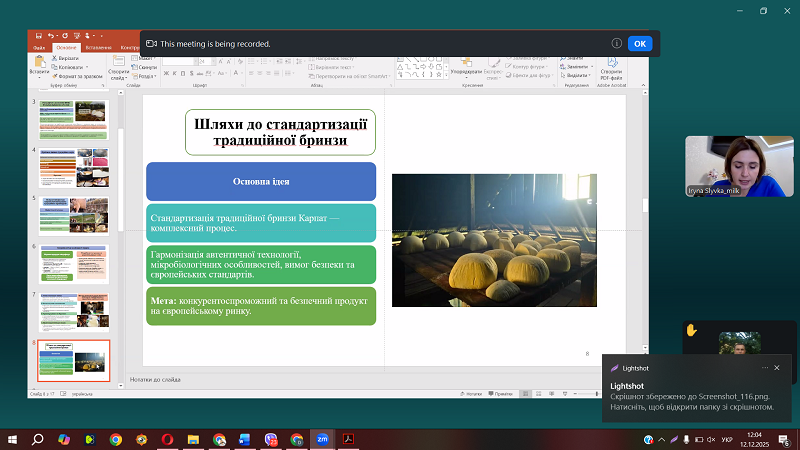This screenshot has height=450, width=800.
Task: Click OK on the recording notice
Action: tap(640, 44)
